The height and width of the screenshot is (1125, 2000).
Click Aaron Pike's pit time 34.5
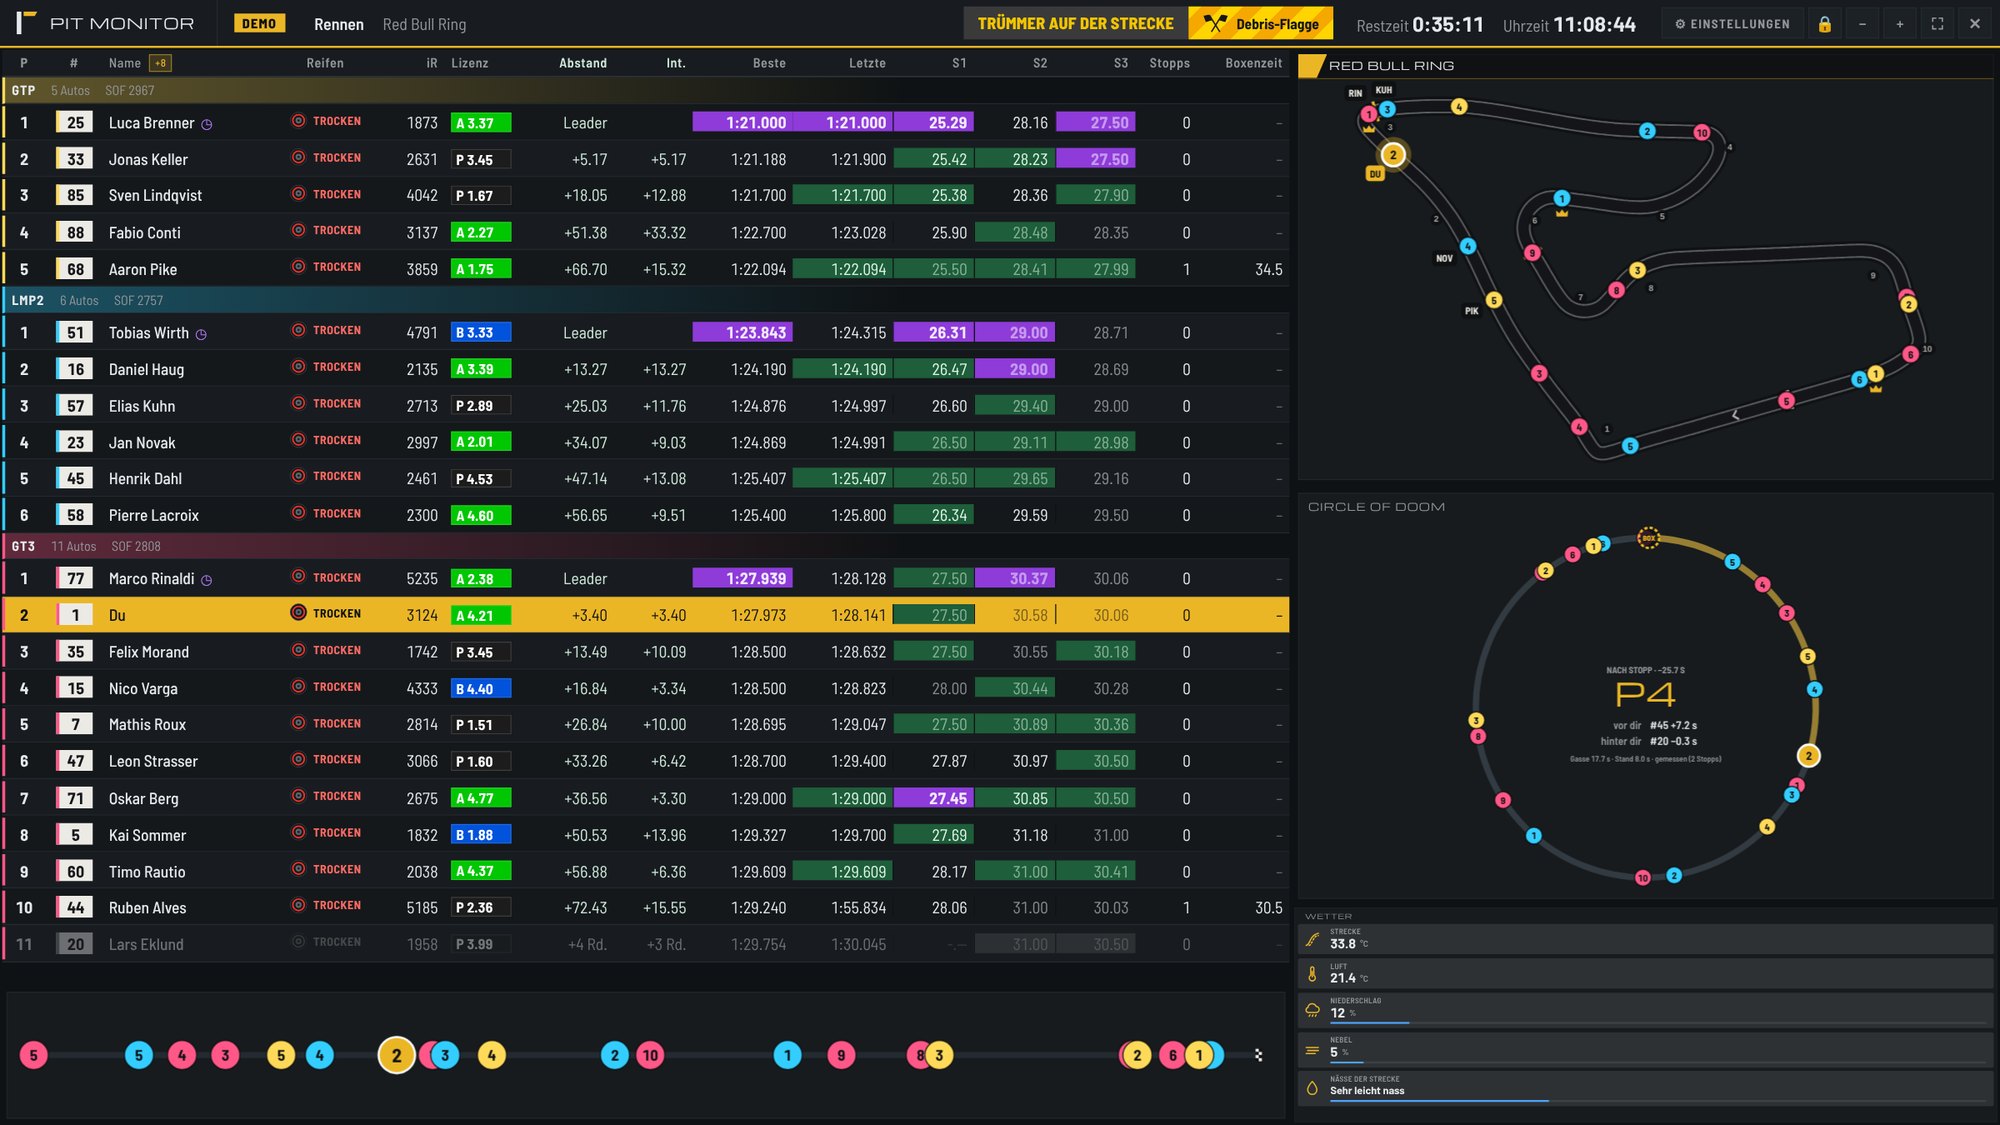tap(1268, 269)
